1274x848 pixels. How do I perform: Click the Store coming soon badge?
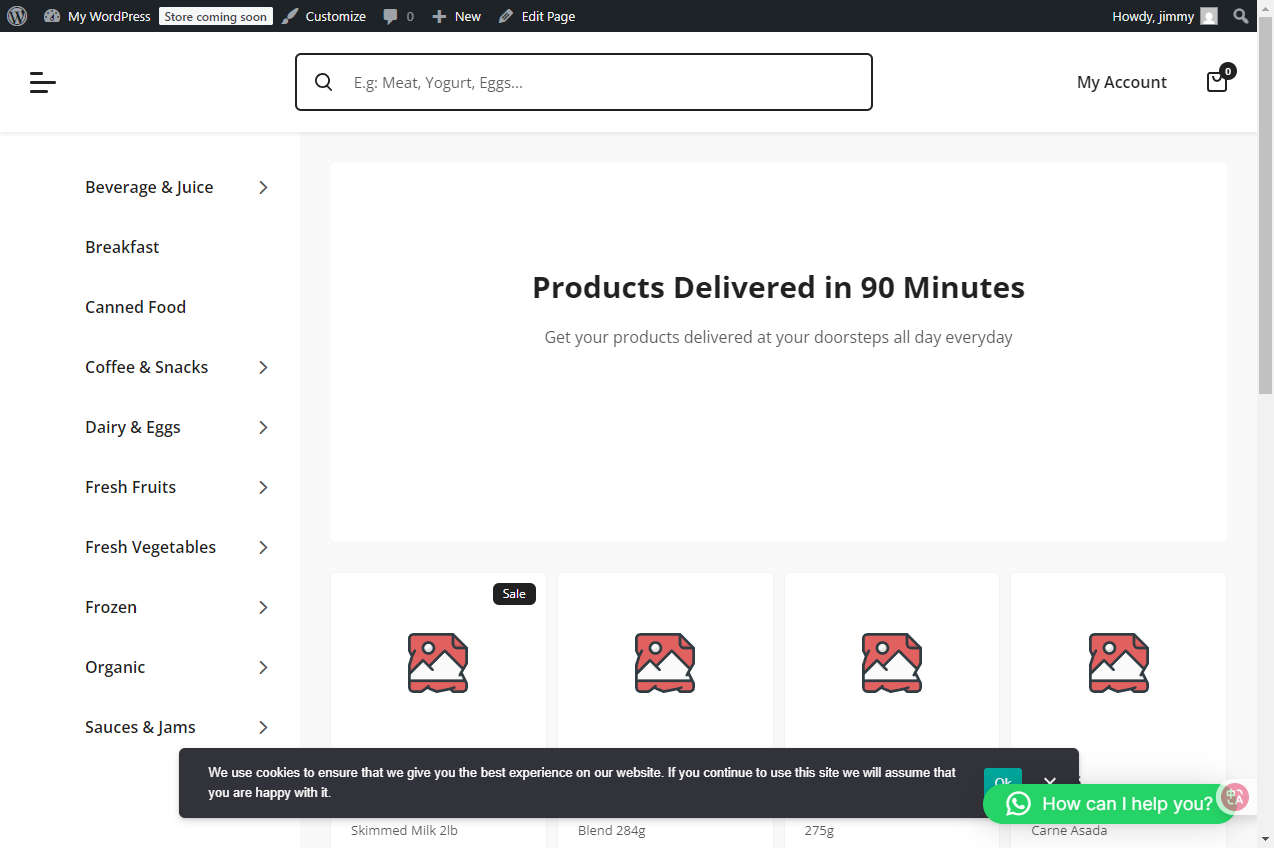216,16
